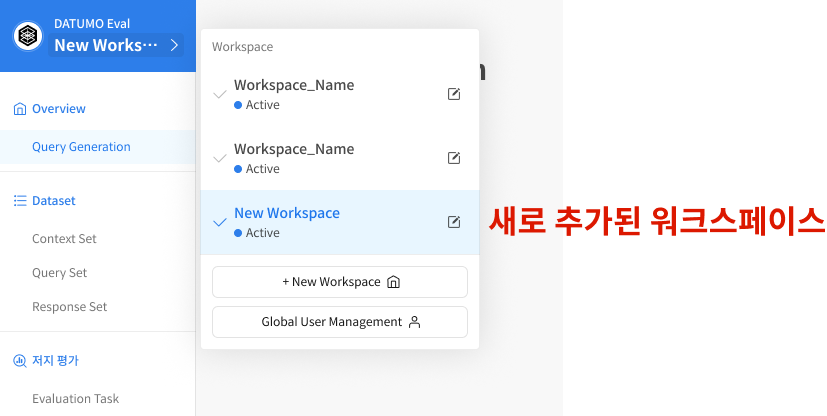Select Evaluation Task in sidebar
The width and height of the screenshot is (827, 416).
75,399
